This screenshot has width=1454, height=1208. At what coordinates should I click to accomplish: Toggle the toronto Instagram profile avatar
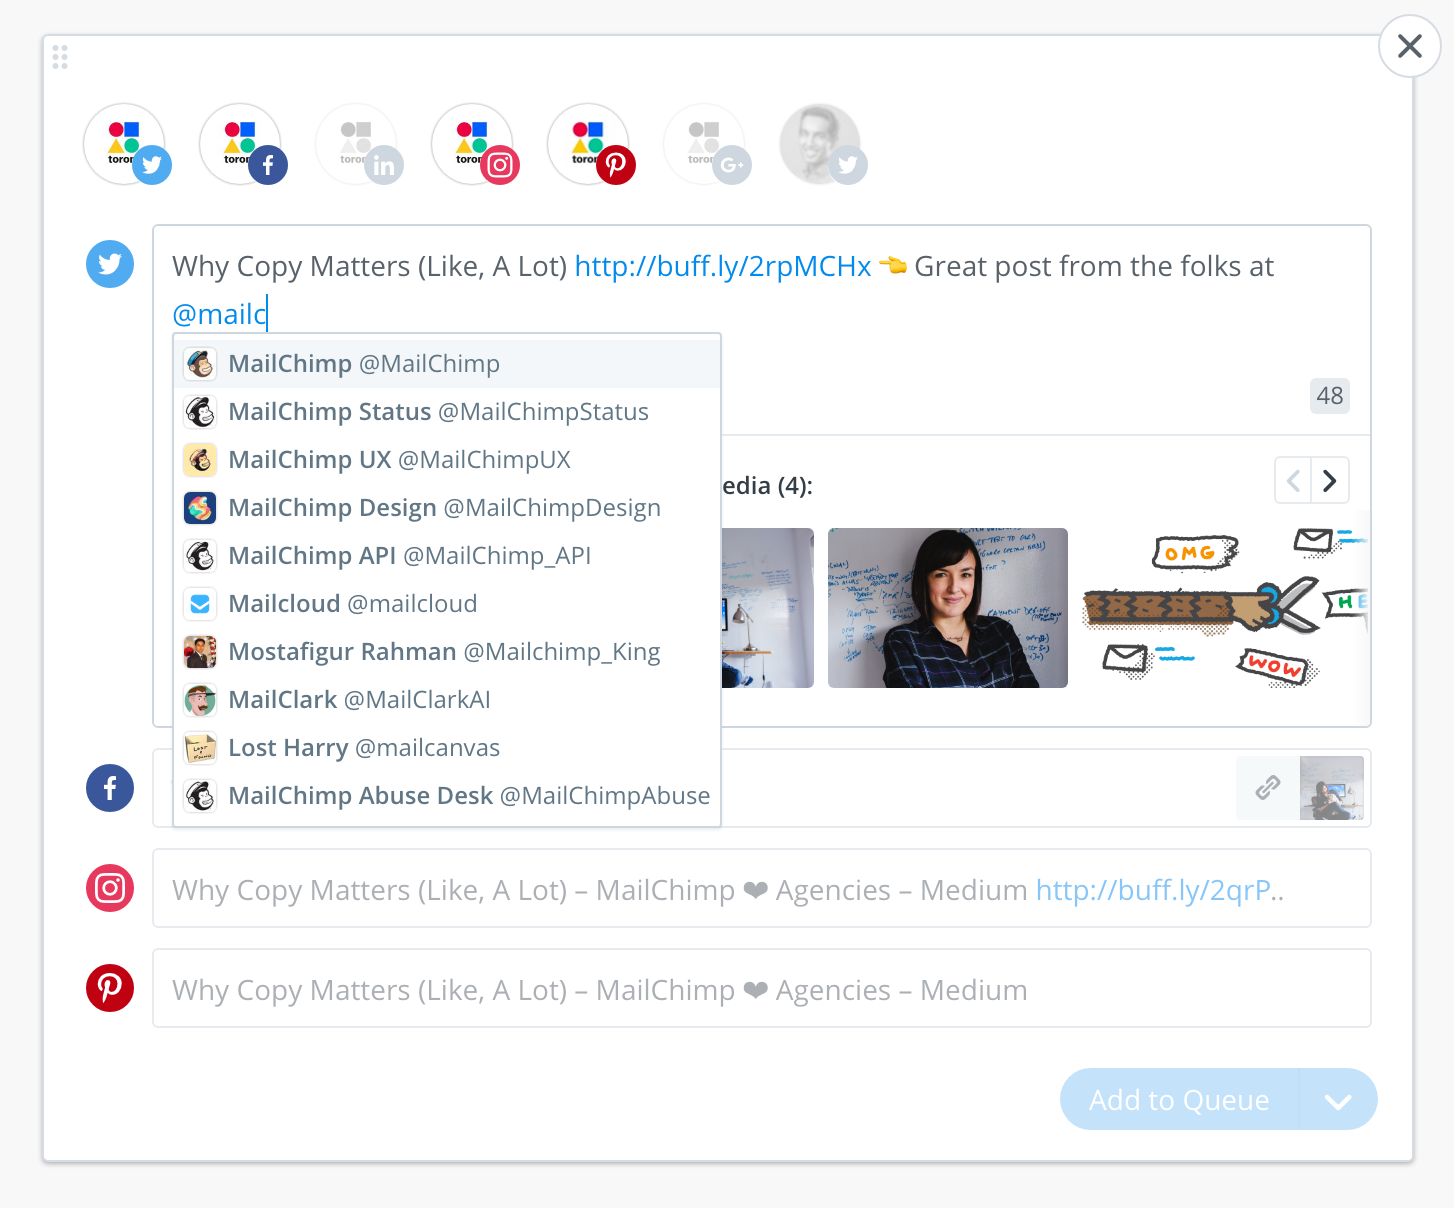[x=473, y=144]
